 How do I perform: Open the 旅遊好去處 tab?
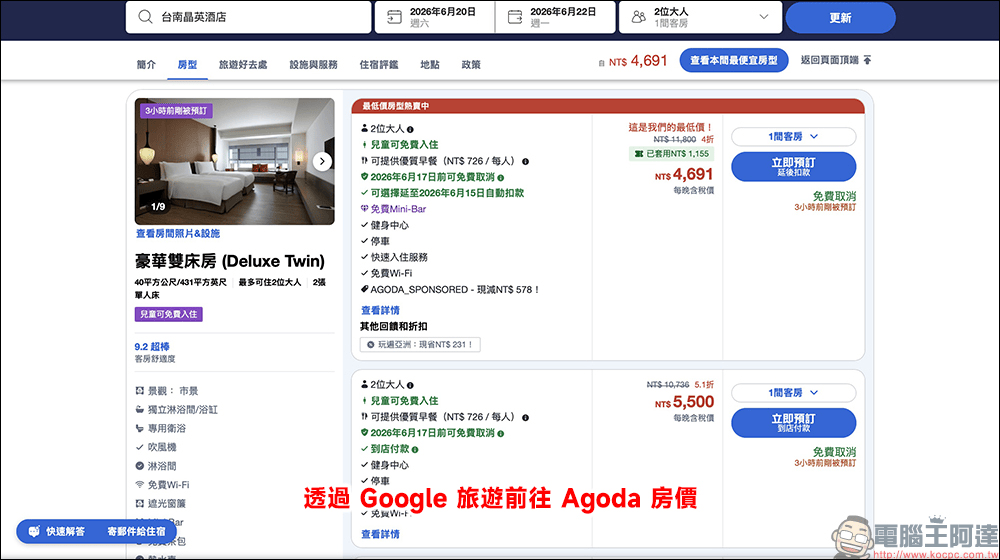243,64
